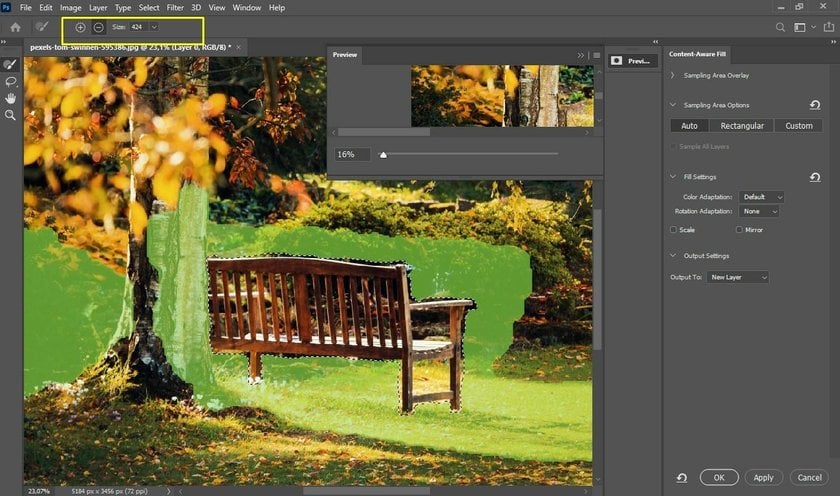Image resolution: width=840 pixels, height=496 pixels.
Task: Open Rotation Adaptation dropdown
Action: pos(759,212)
